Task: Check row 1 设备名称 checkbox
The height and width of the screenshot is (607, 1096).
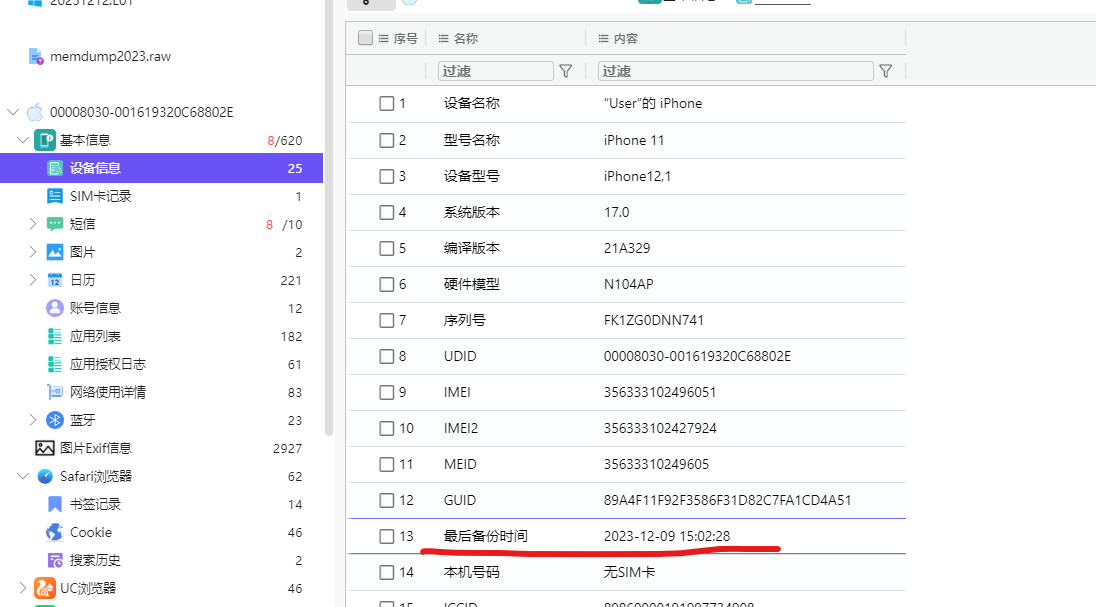Action: coord(387,103)
